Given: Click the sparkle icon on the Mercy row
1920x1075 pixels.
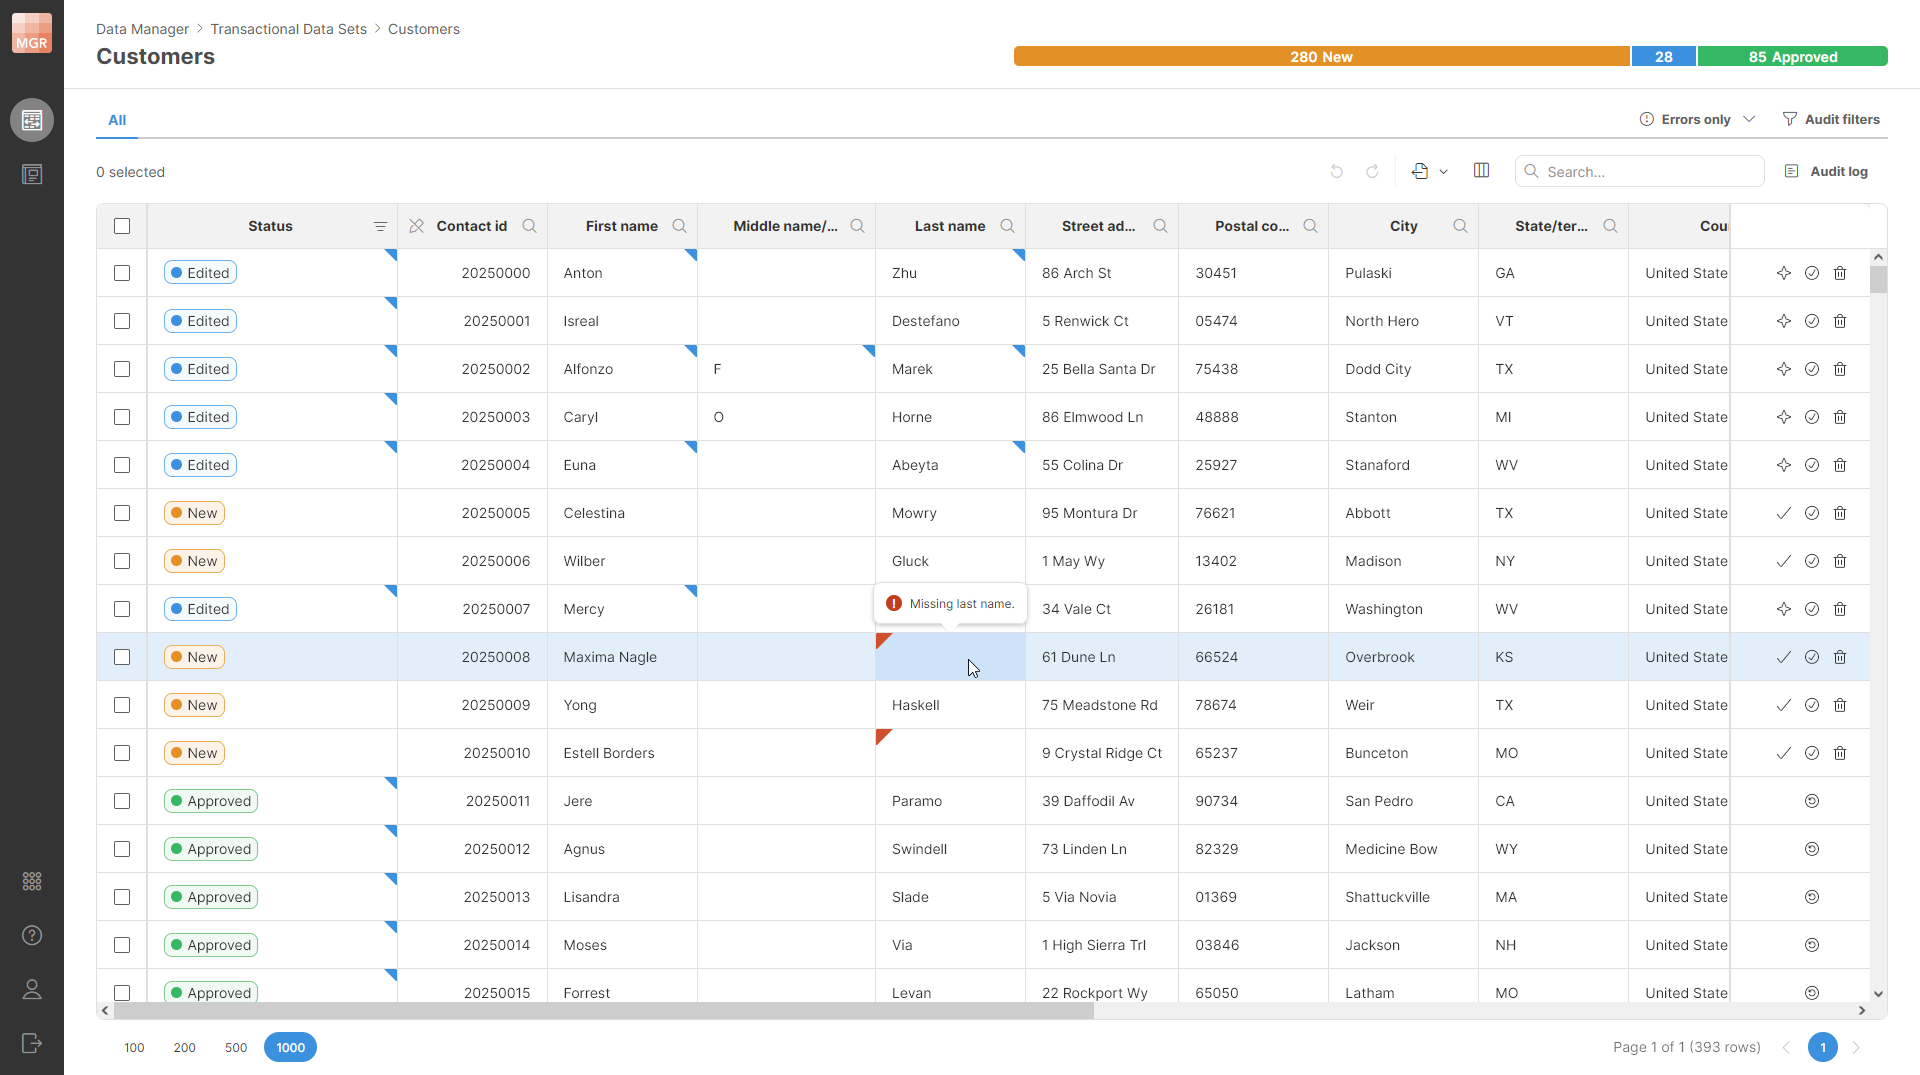Looking at the screenshot, I should (x=1785, y=609).
